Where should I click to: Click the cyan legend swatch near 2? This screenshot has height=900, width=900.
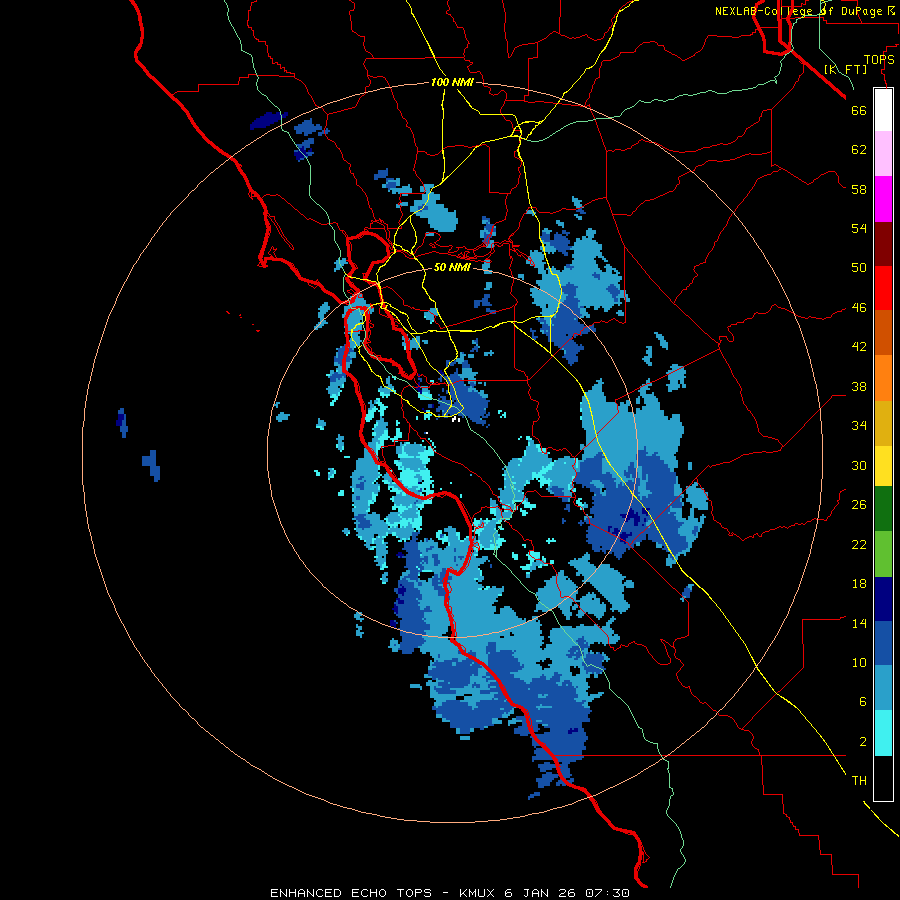(883, 732)
